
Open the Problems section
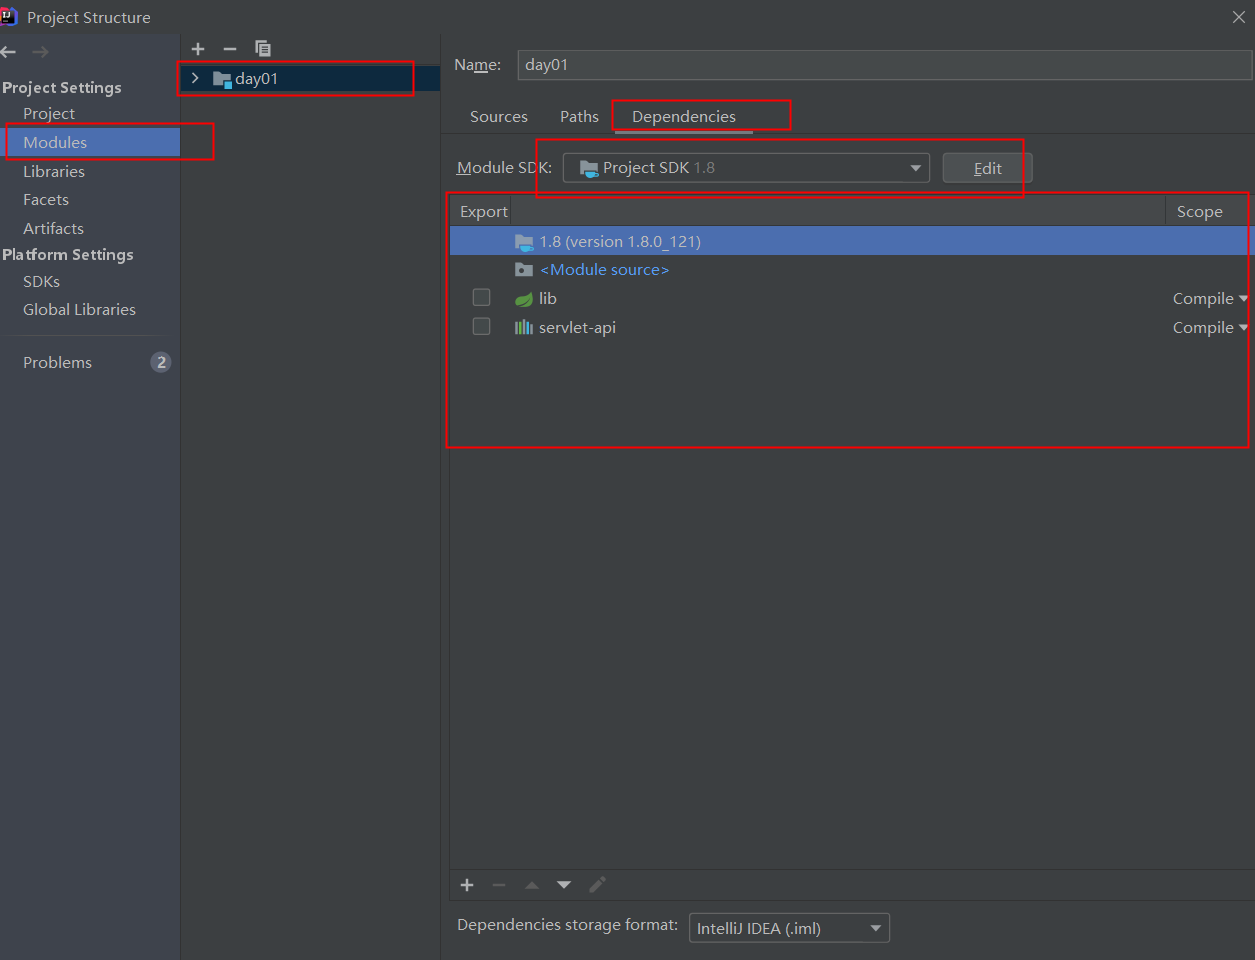(58, 363)
